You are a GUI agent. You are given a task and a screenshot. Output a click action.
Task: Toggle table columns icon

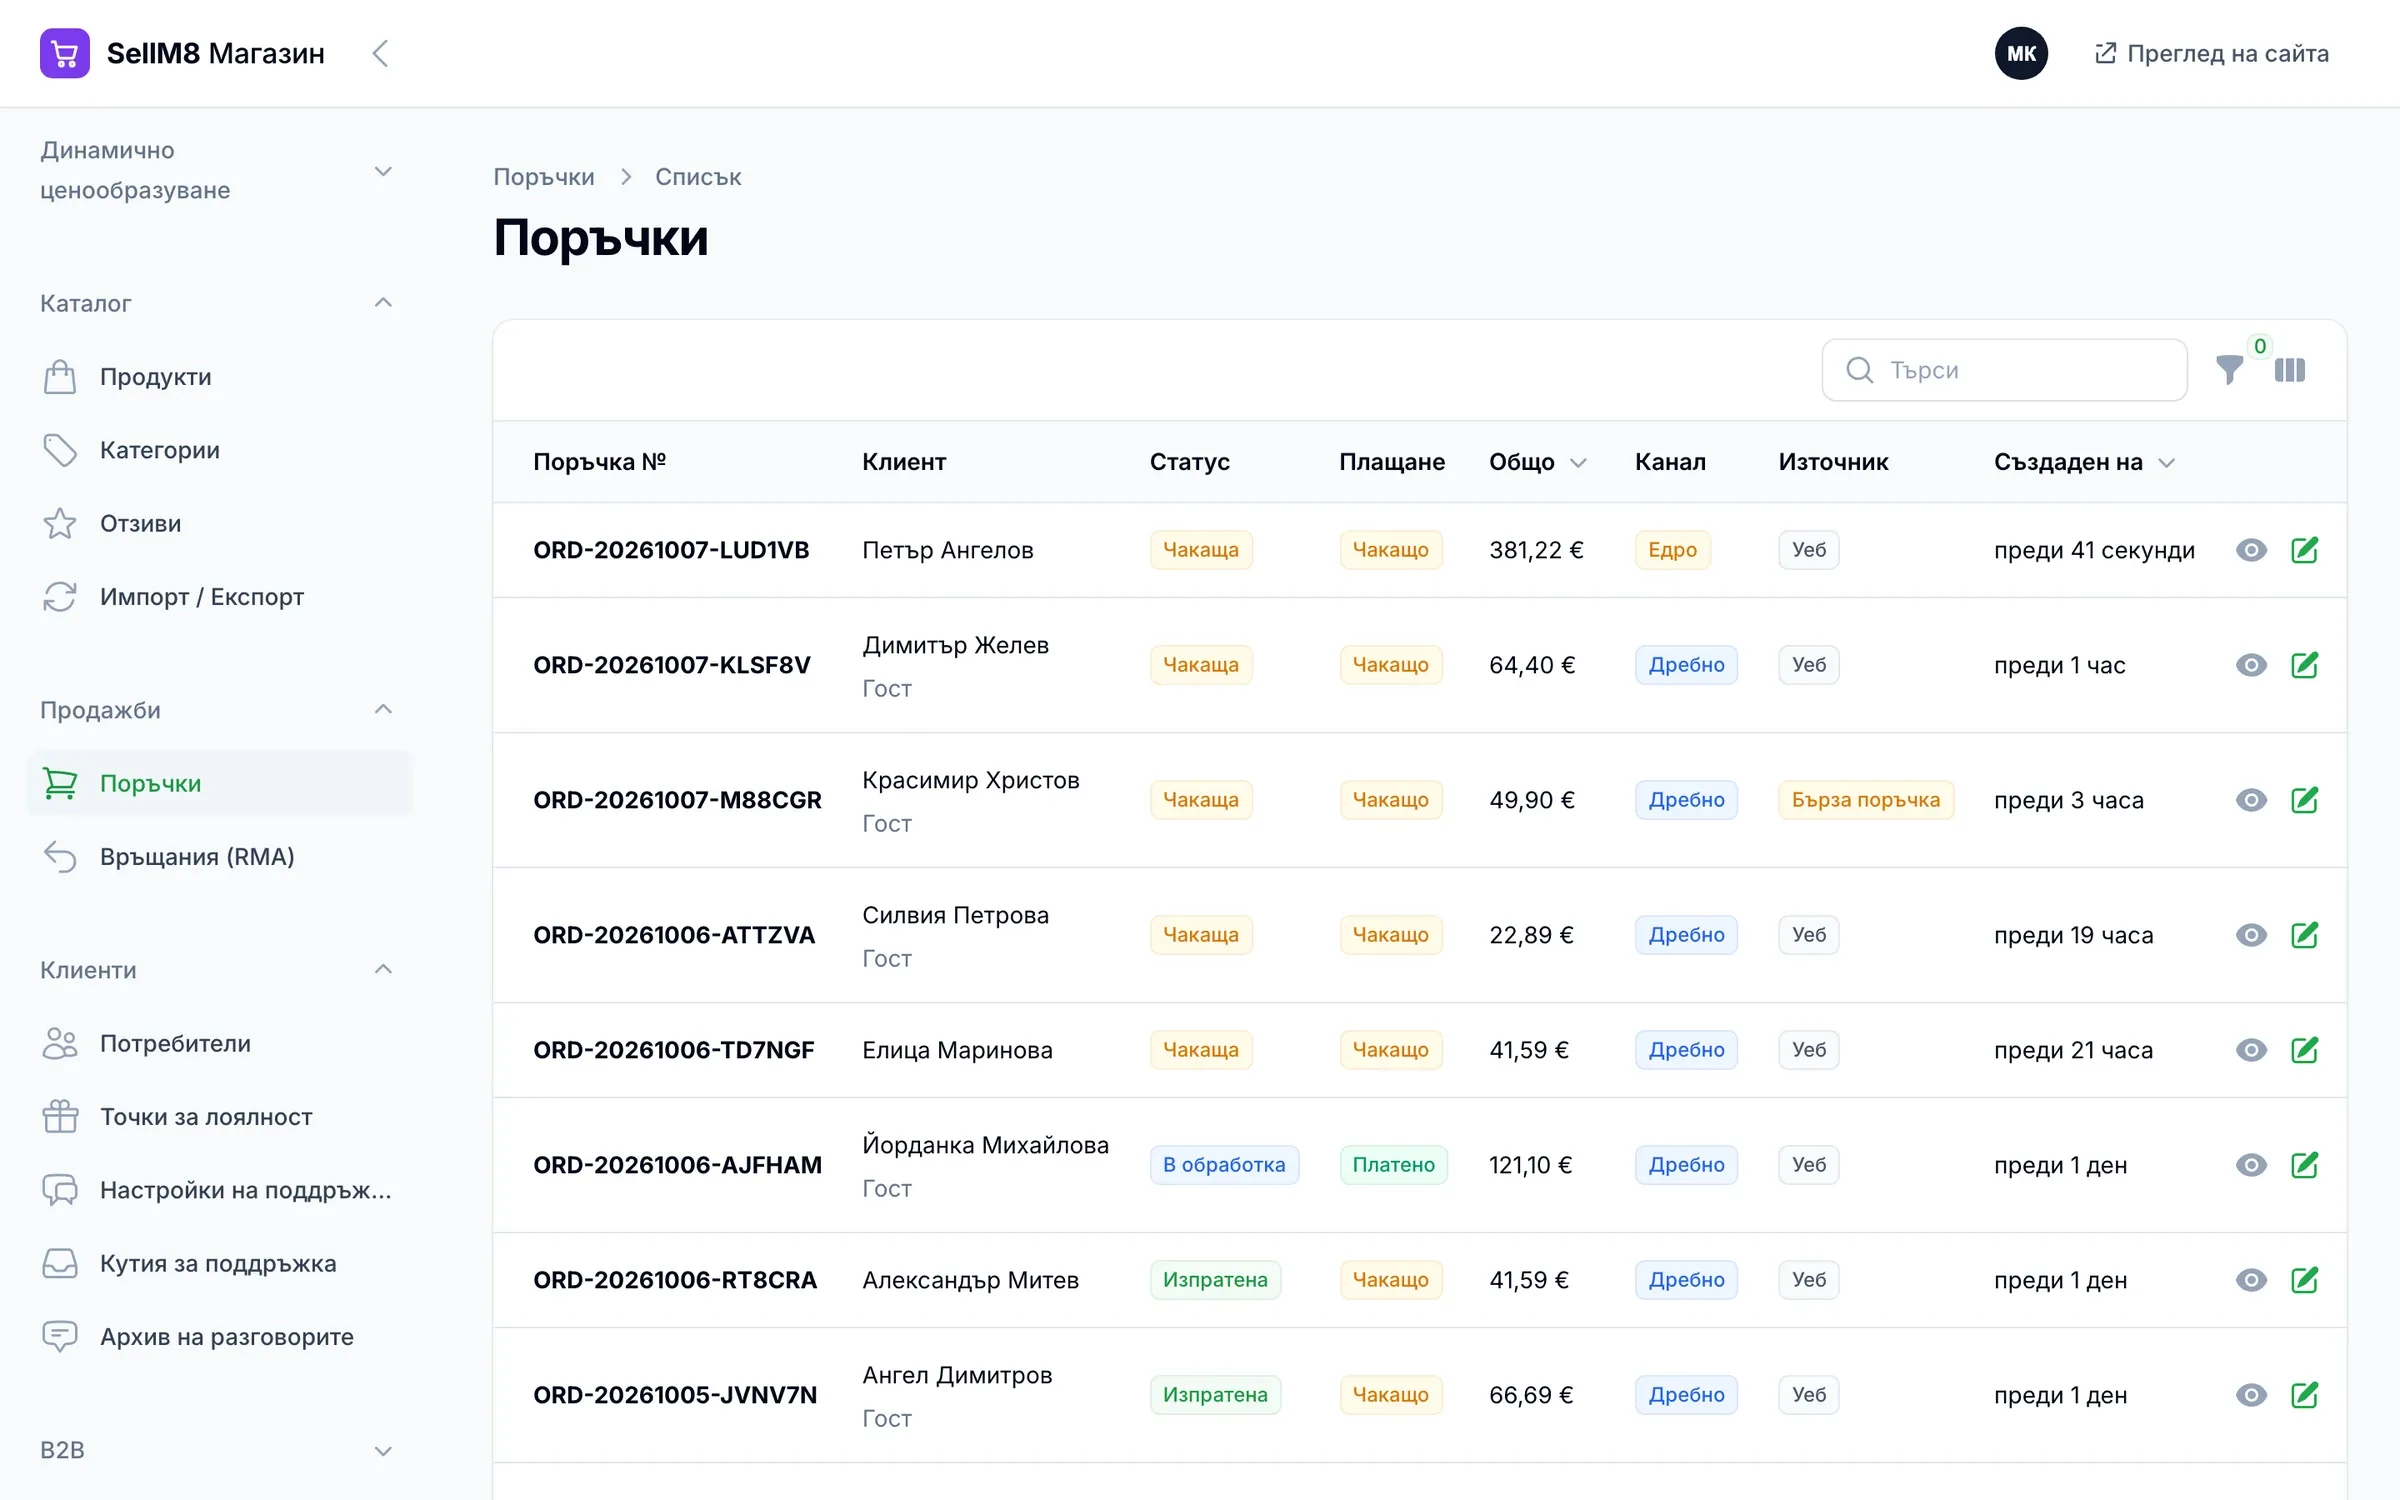tap(2289, 370)
